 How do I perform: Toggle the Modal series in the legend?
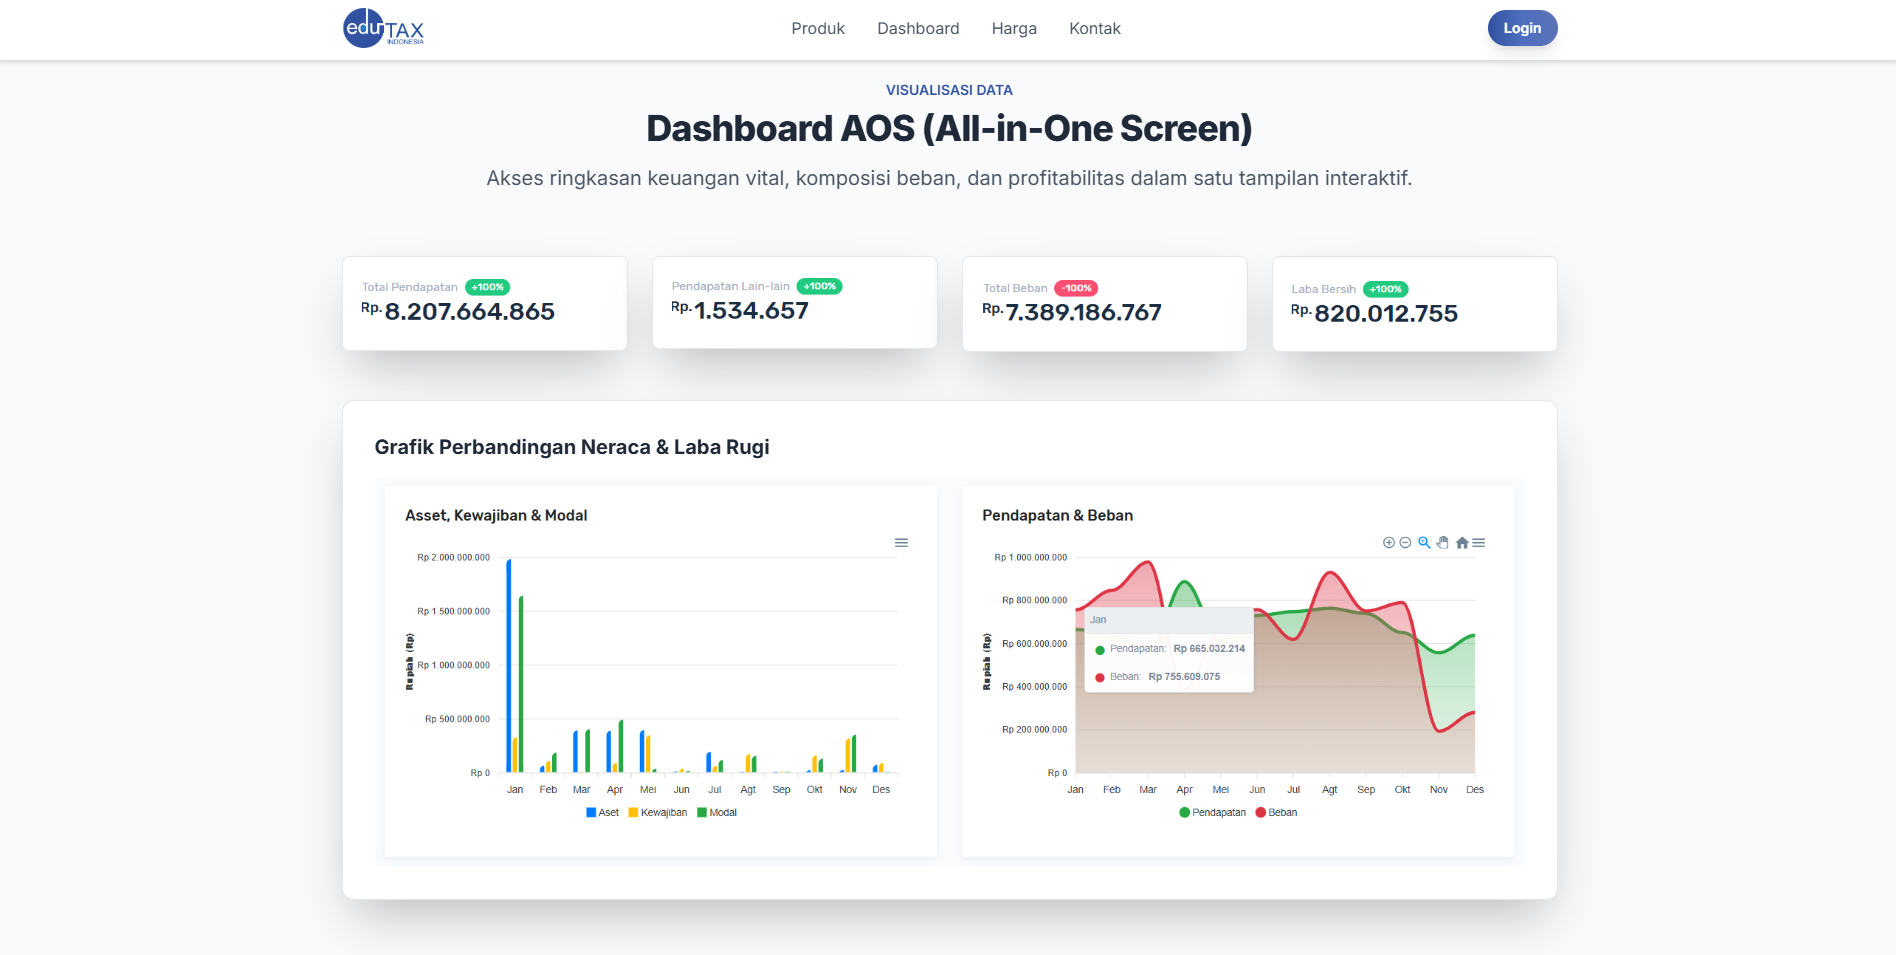coord(717,813)
